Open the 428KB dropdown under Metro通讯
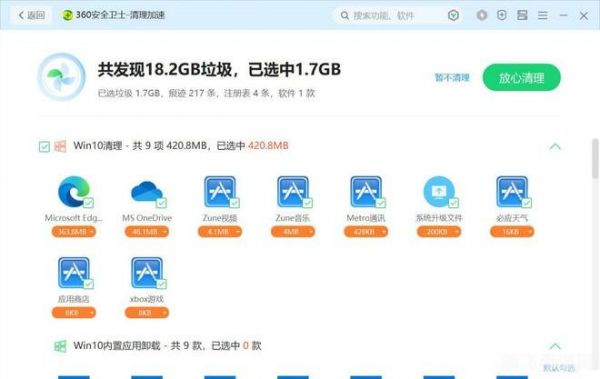 366,232
